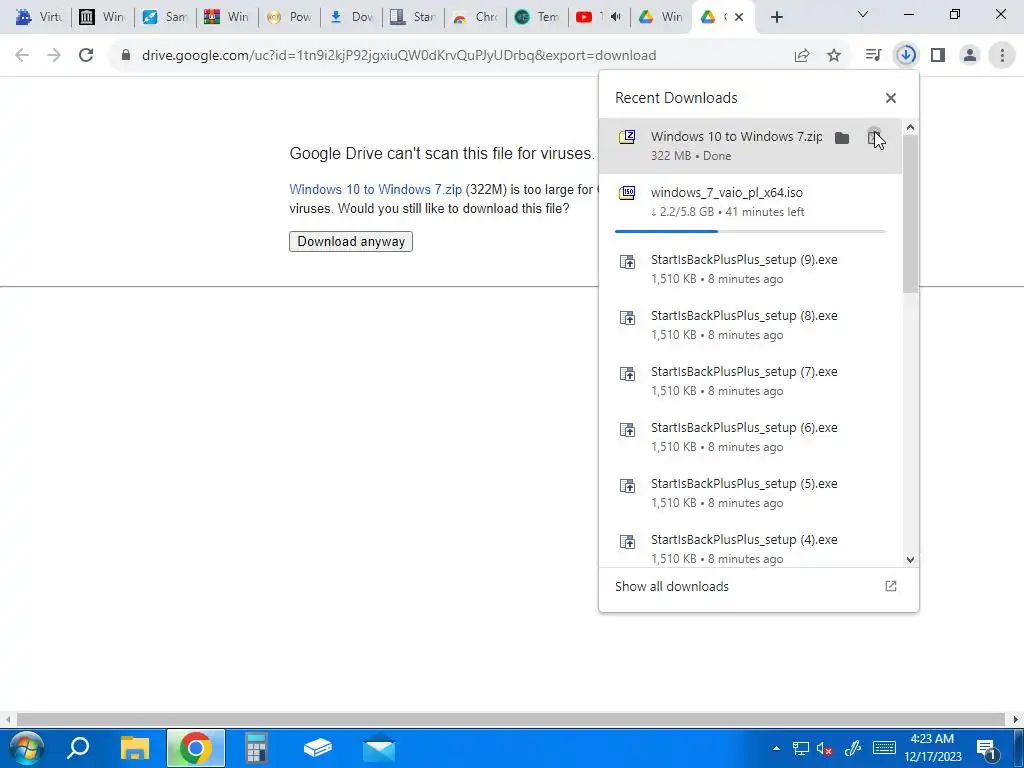Click the page horizontal scrollbar
The width and height of the screenshot is (1024, 768).
coord(511,720)
